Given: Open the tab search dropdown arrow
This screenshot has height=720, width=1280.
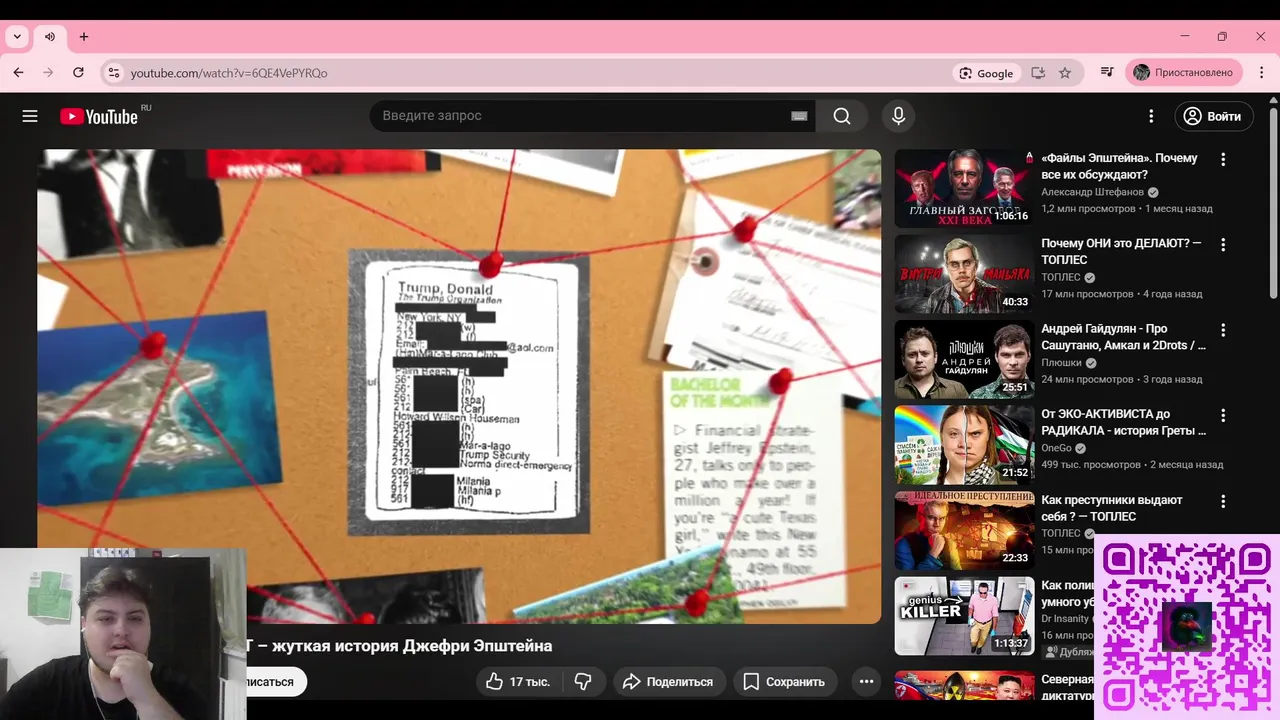Looking at the screenshot, I should (17, 37).
